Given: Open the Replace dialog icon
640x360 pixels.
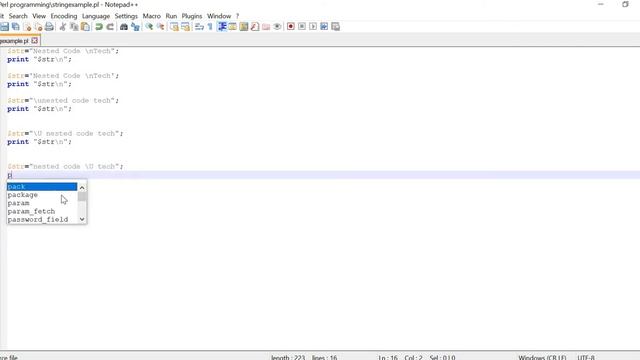Looking at the screenshot, I should [x=135, y=27].
